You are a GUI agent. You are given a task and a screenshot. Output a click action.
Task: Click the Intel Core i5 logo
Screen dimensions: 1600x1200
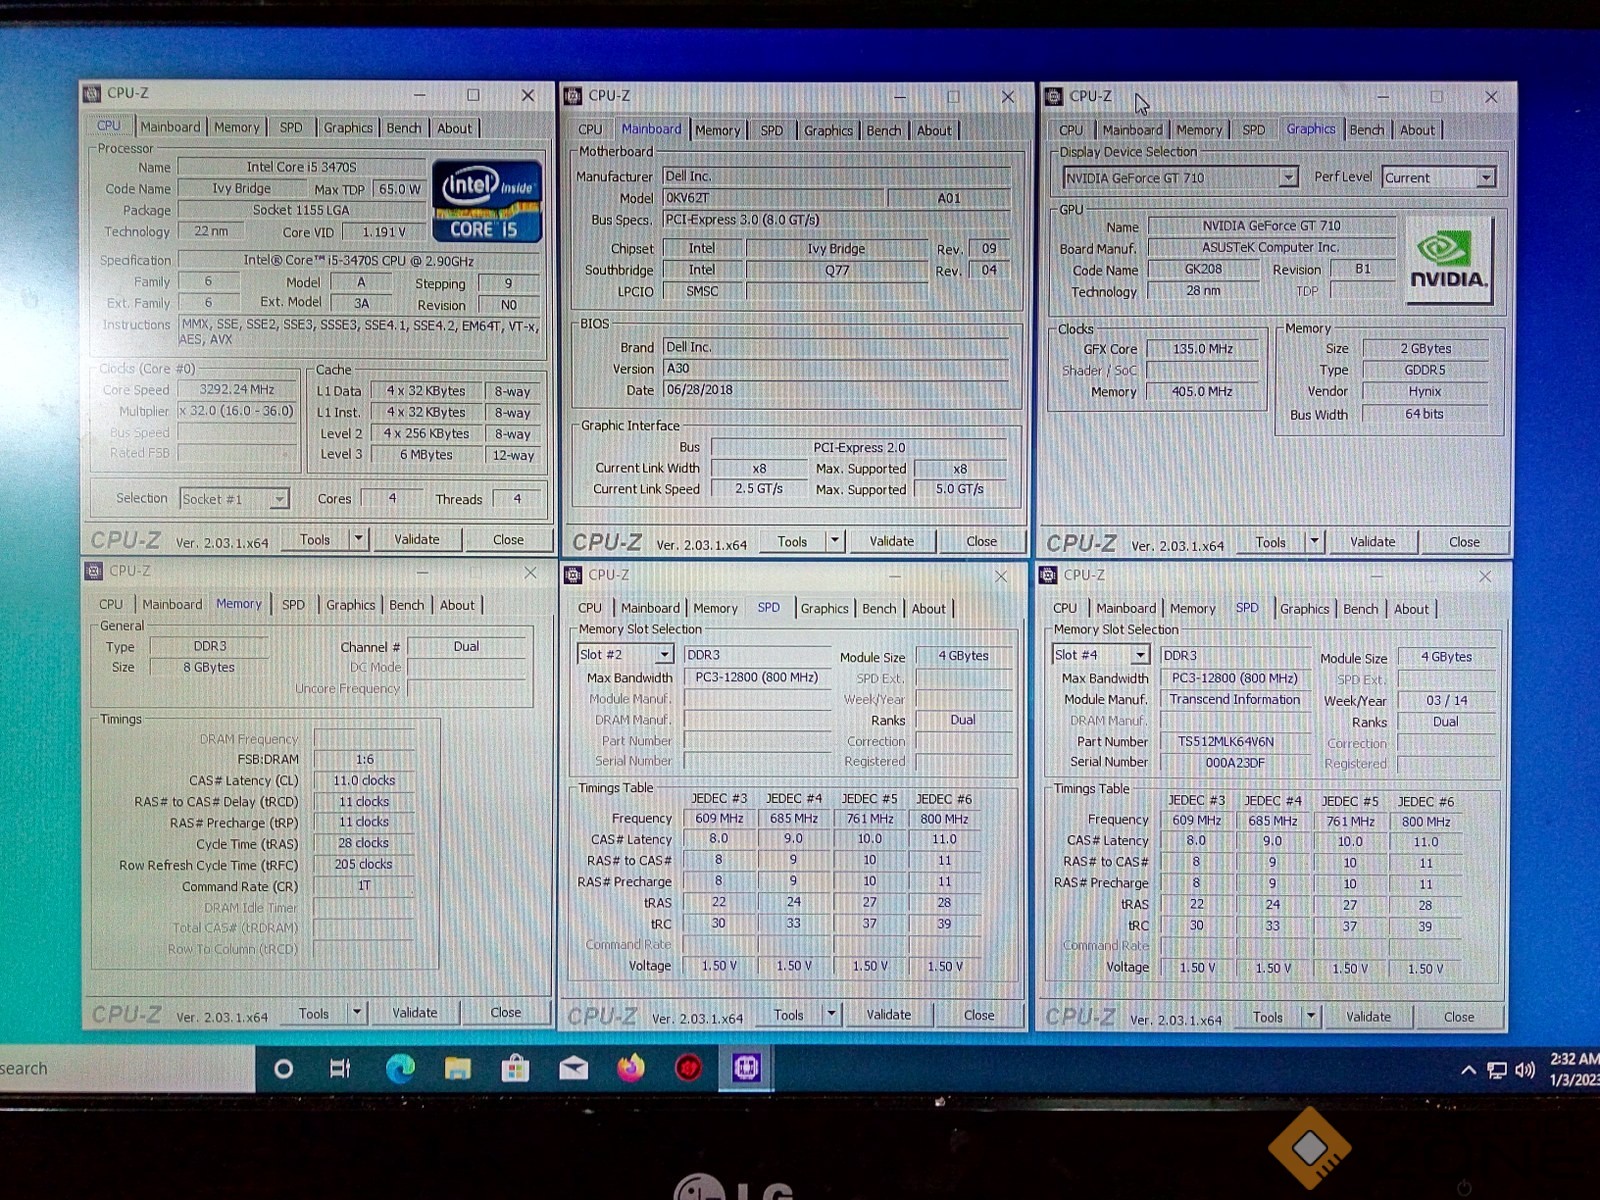pos(487,200)
